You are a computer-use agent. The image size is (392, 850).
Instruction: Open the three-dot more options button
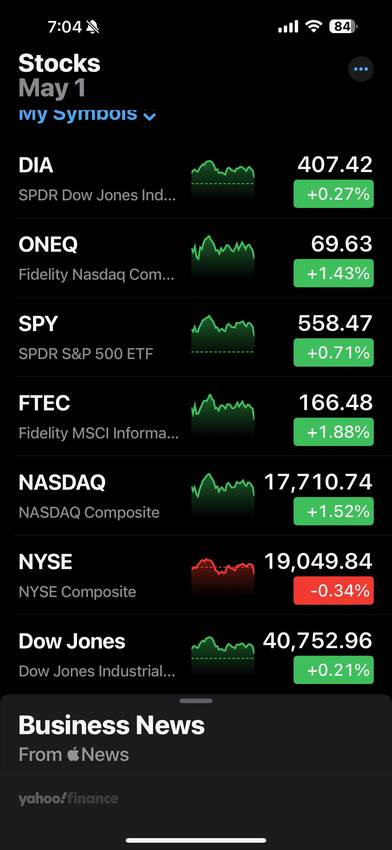[361, 69]
